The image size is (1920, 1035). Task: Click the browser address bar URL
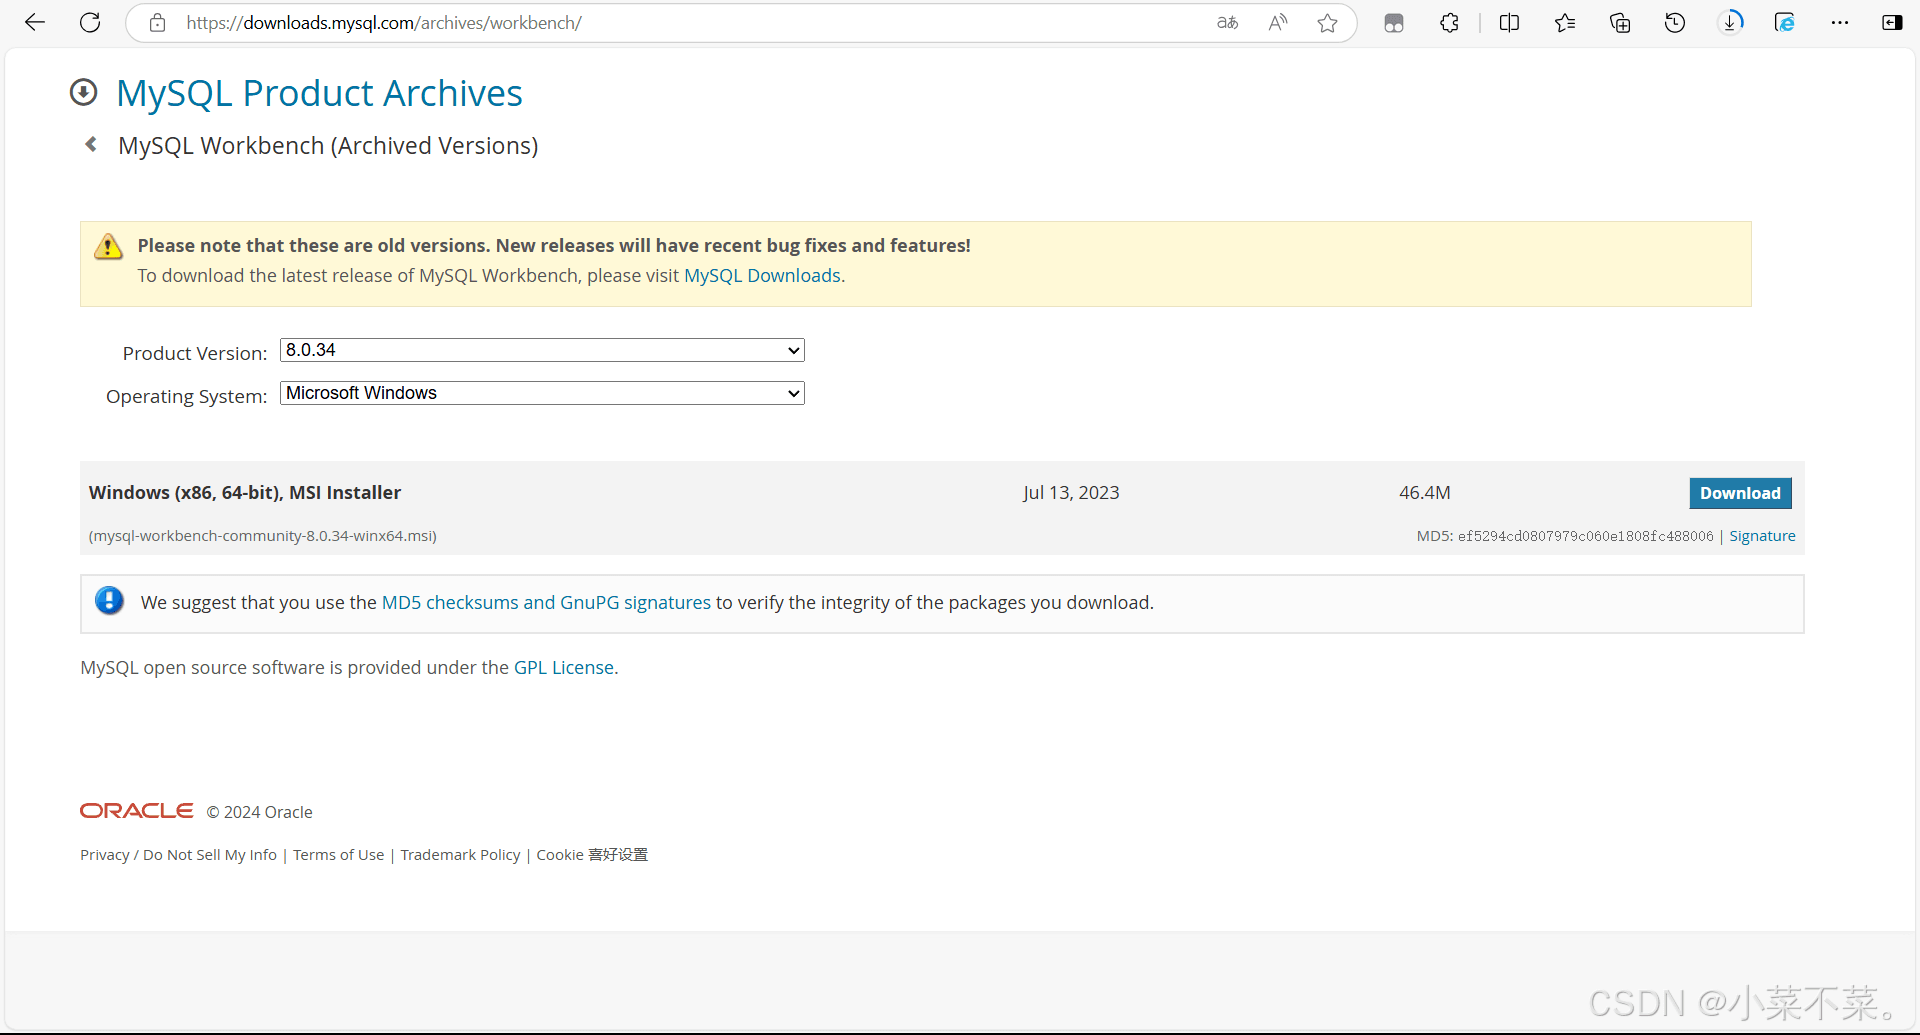(x=384, y=23)
